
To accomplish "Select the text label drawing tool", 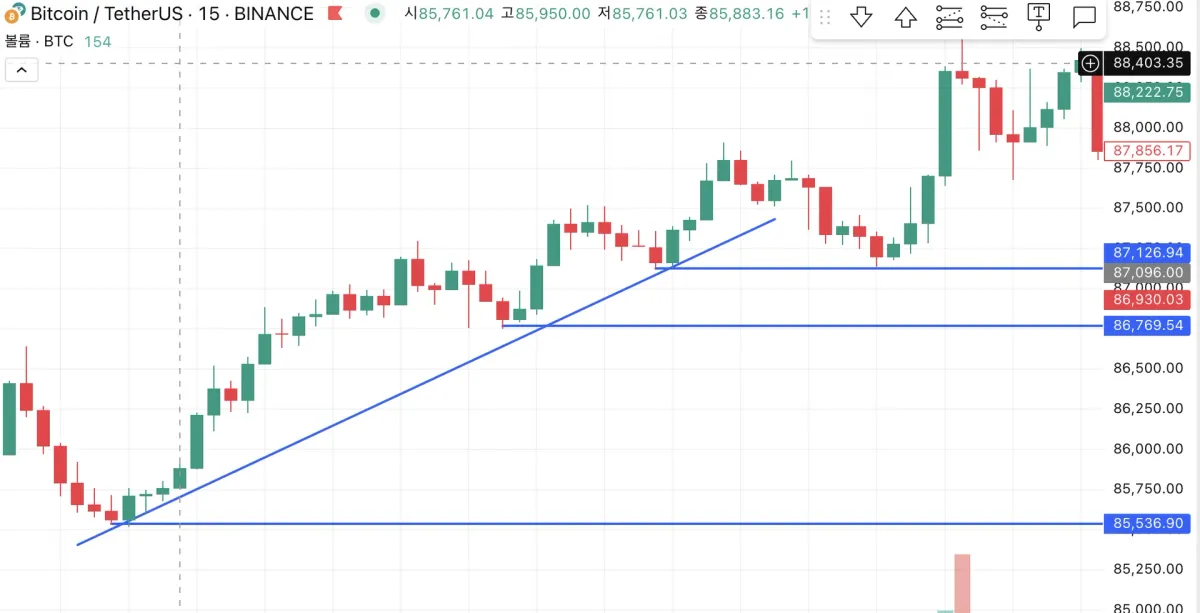I will [x=1039, y=17].
